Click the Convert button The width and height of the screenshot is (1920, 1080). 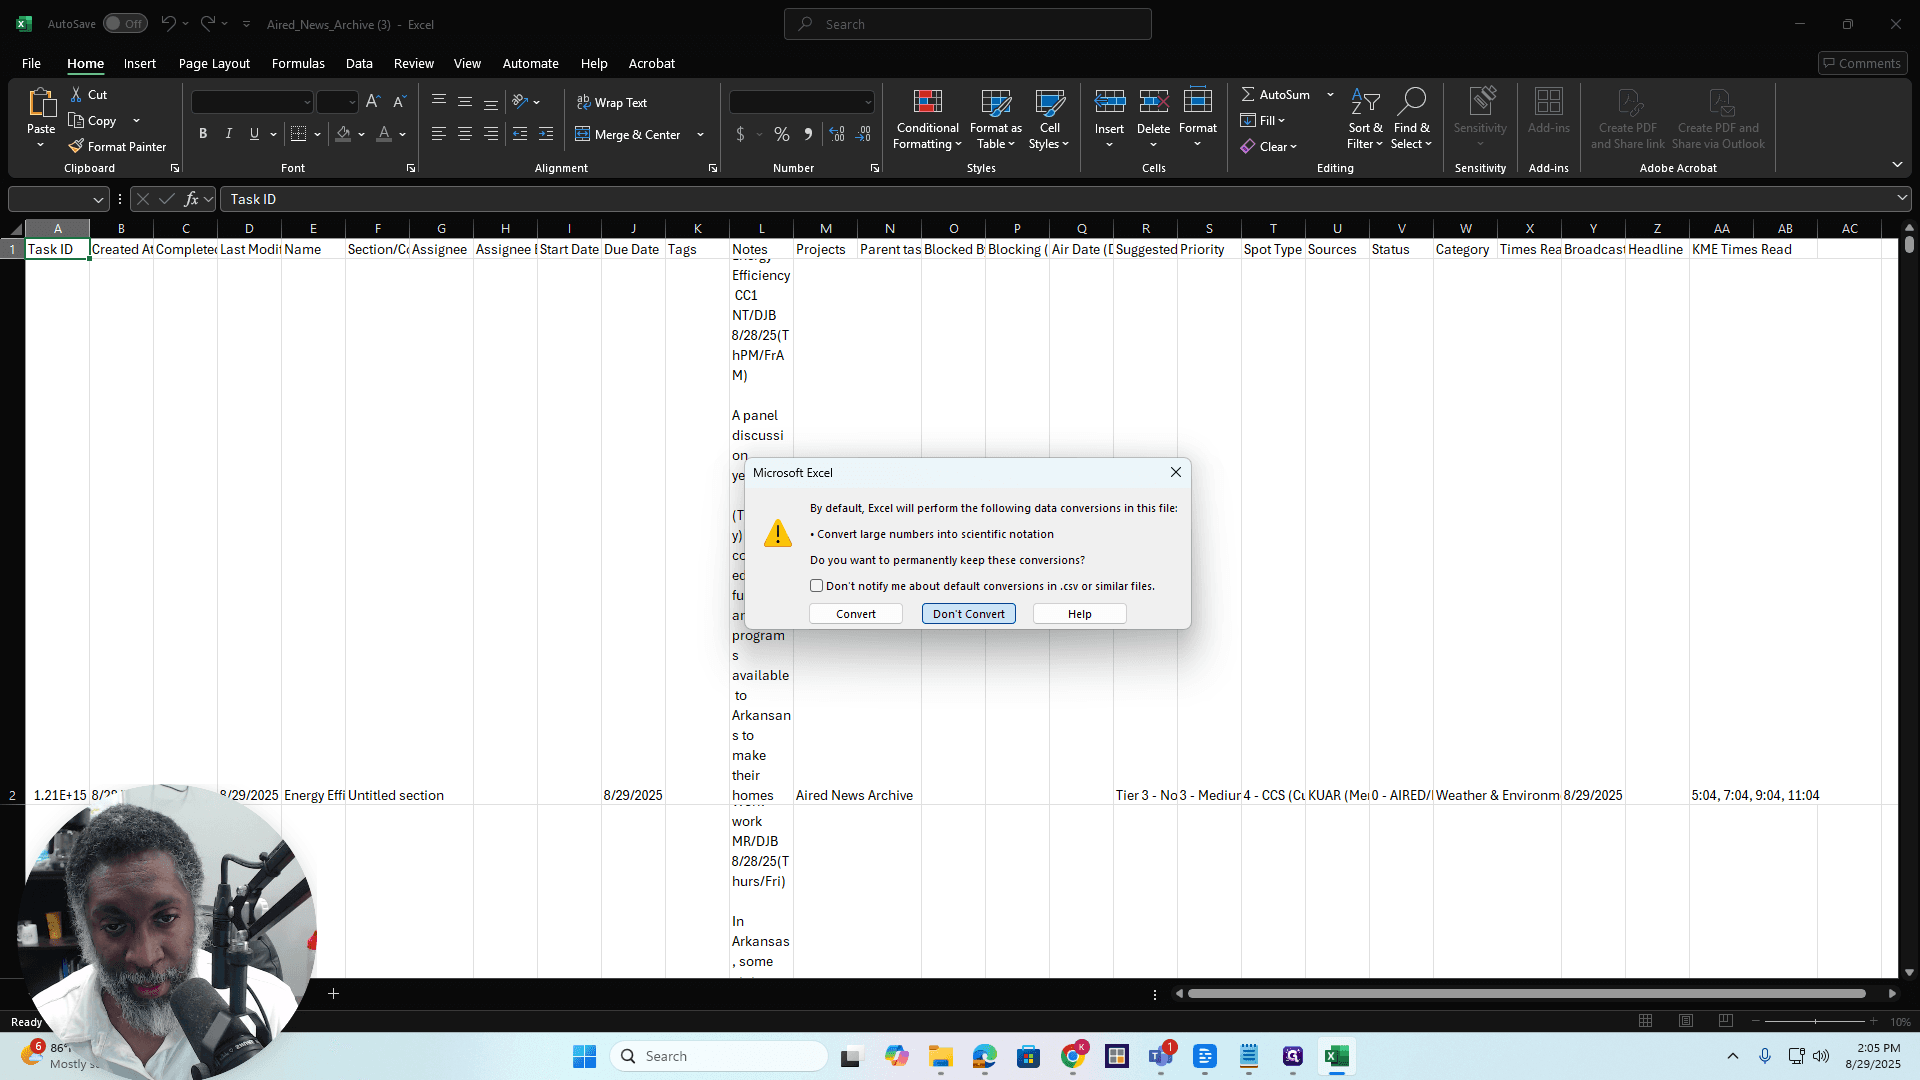855,614
